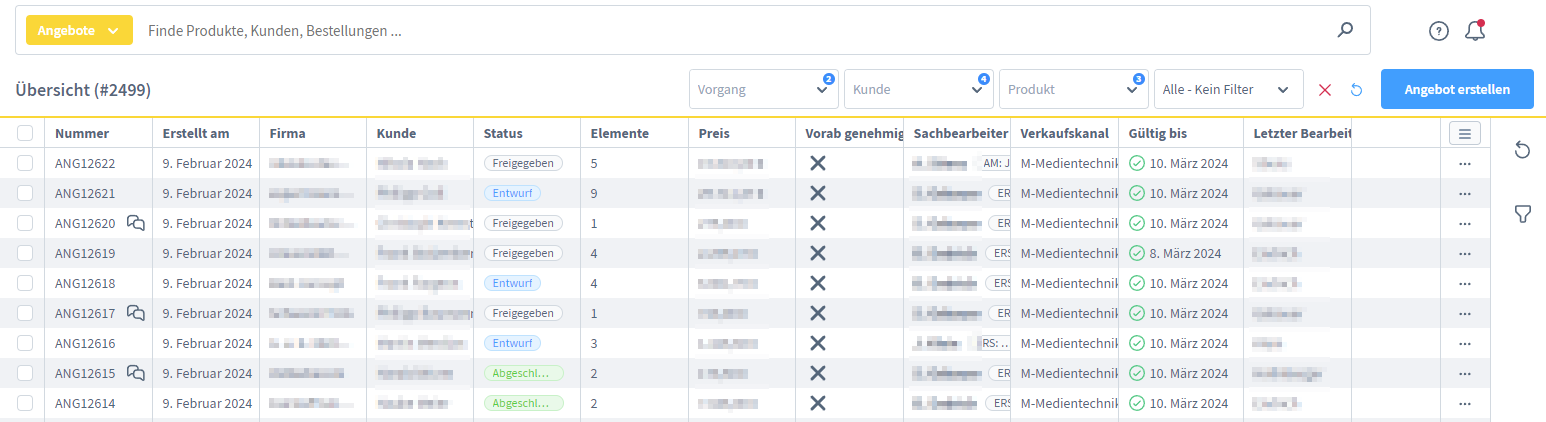Screen dimensions: 1546x422
Task: Open offer ANG12614
Action: point(85,403)
